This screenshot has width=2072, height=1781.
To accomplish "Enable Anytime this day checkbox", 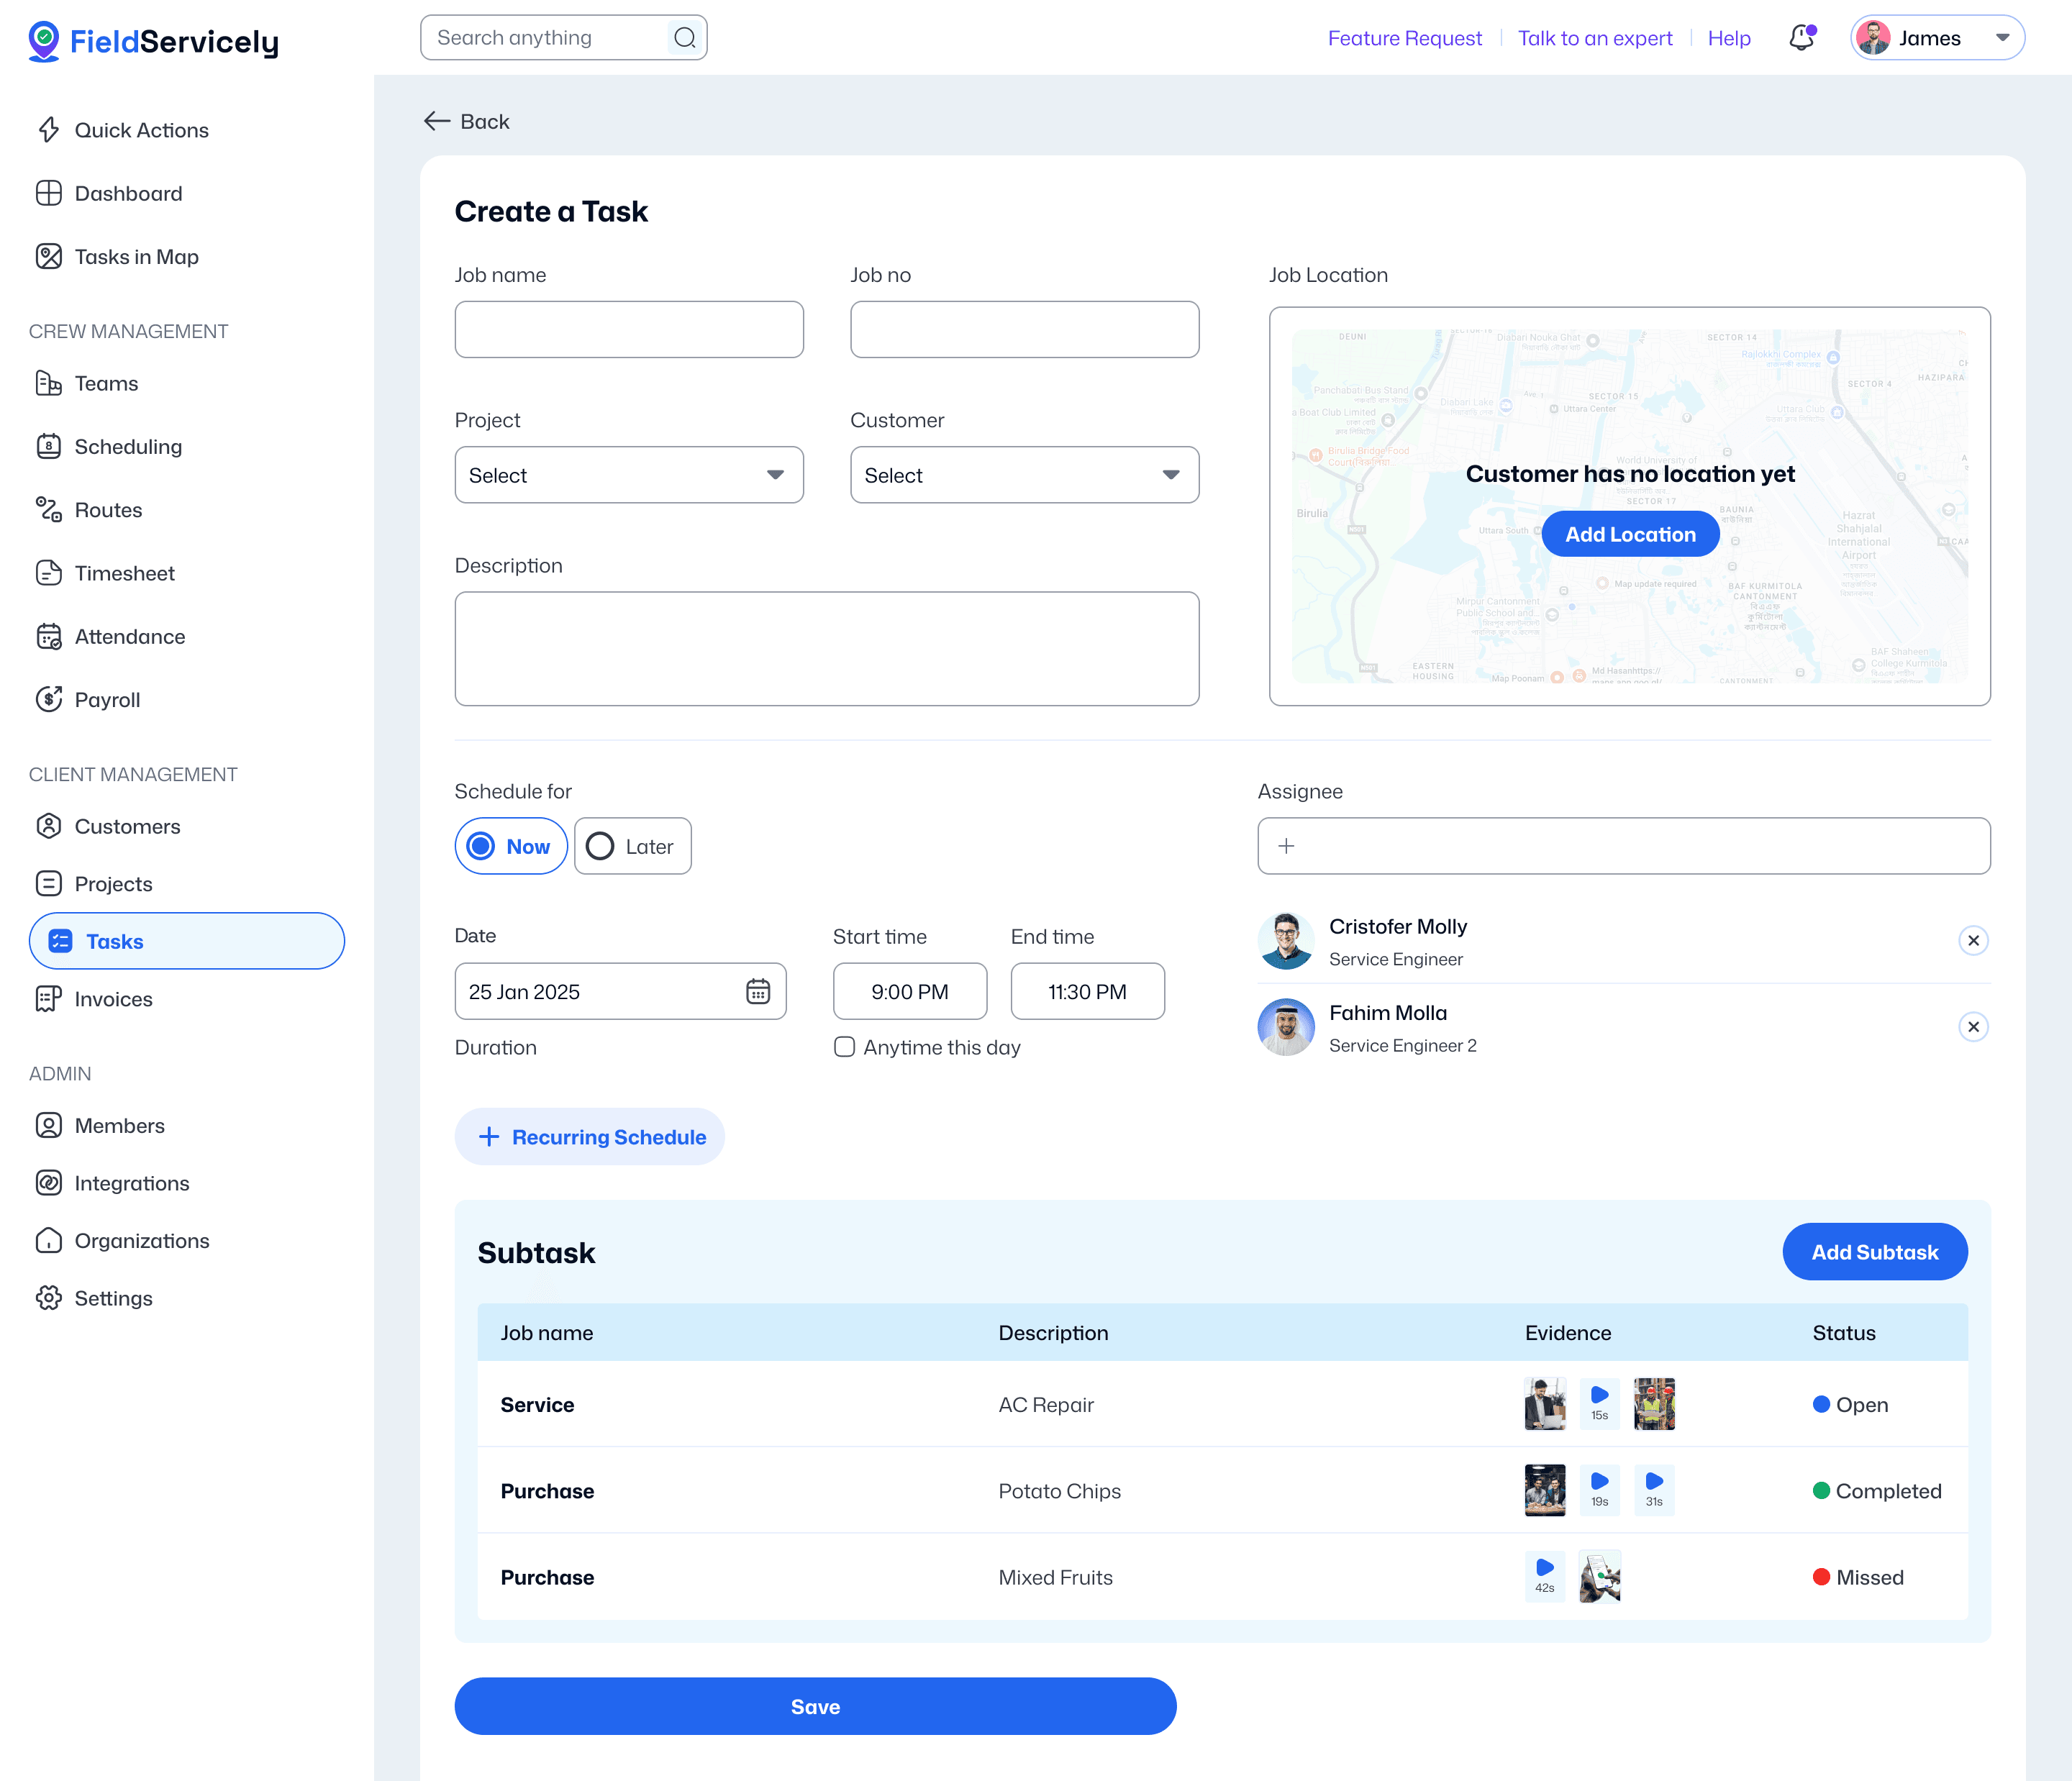I will pos(844,1047).
